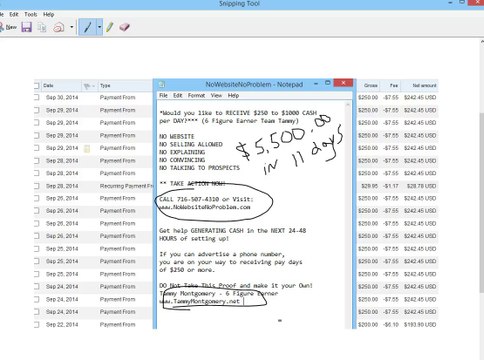Open Notepad Edit menu
The width and height of the screenshot is (484, 360).
178,96
